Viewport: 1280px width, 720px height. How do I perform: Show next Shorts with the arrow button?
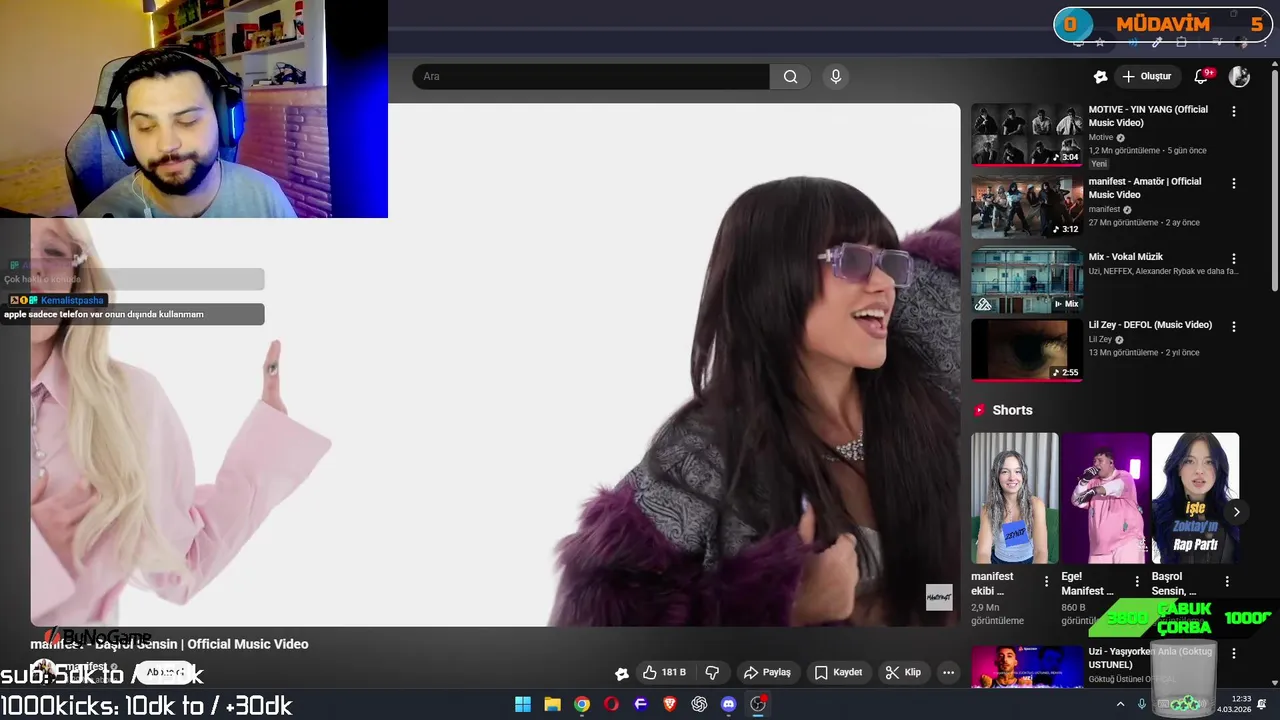[x=1237, y=512]
